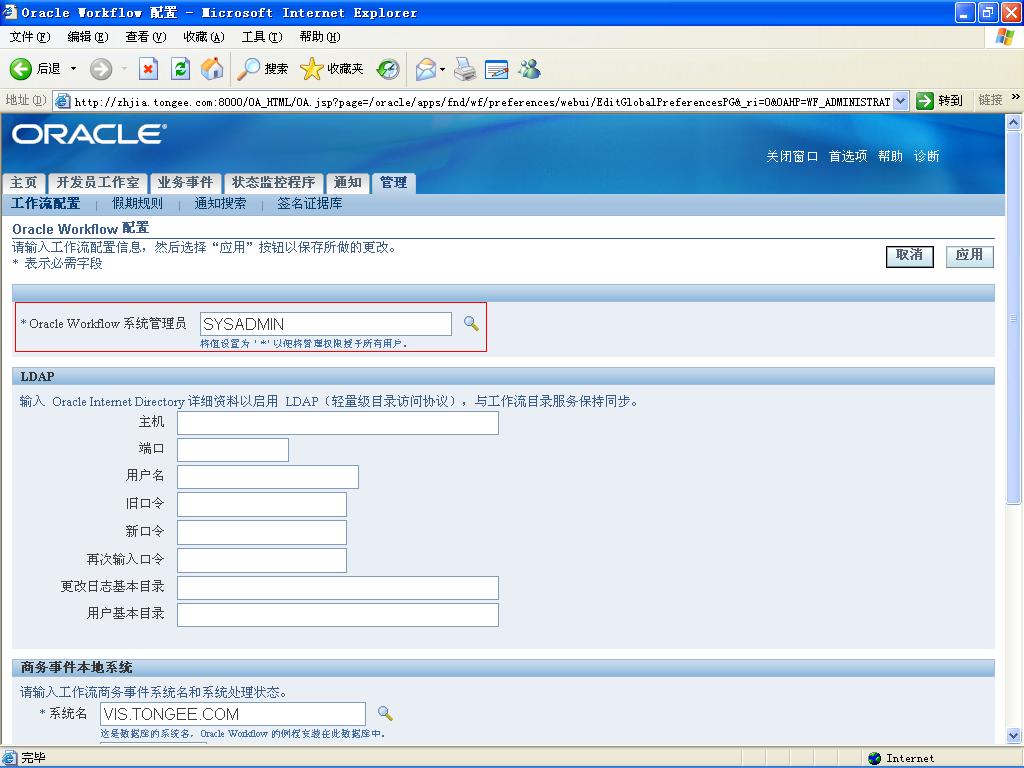Open the Search (搜索) toolbar button
This screenshot has height=768, width=1024.
pyautogui.click(x=263, y=69)
